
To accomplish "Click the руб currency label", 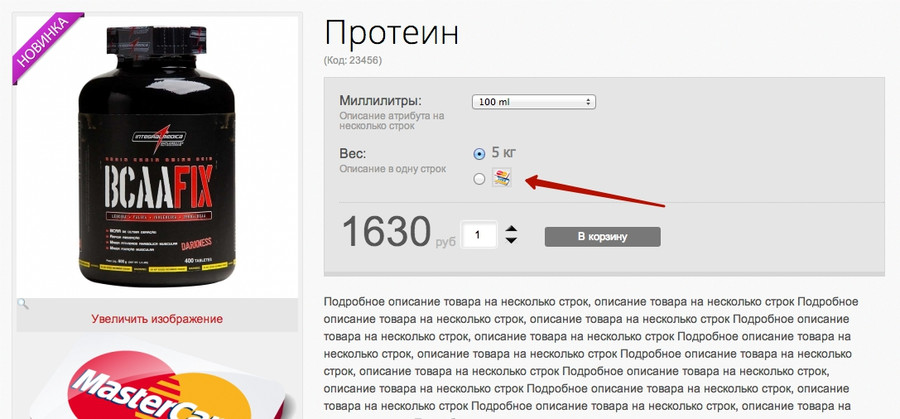I will (445, 242).
